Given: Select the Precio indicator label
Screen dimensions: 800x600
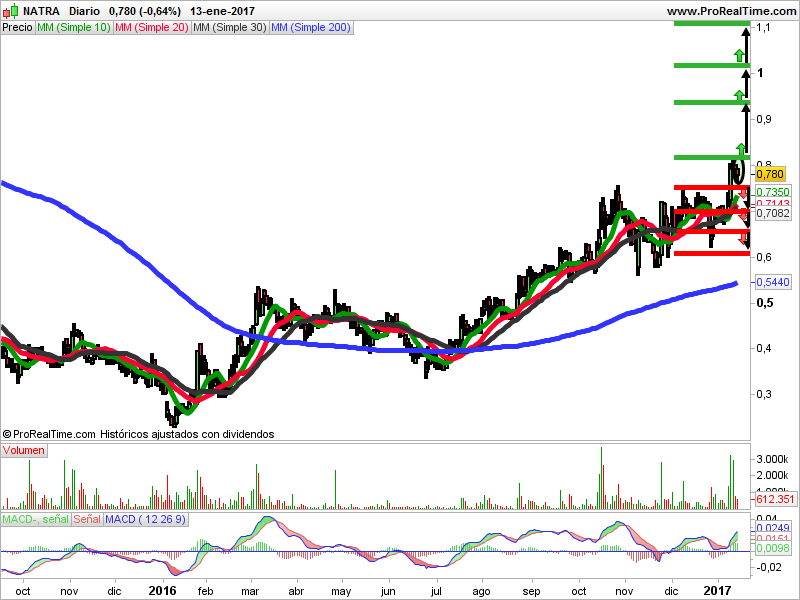Looking at the screenshot, I should tap(17, 28).
